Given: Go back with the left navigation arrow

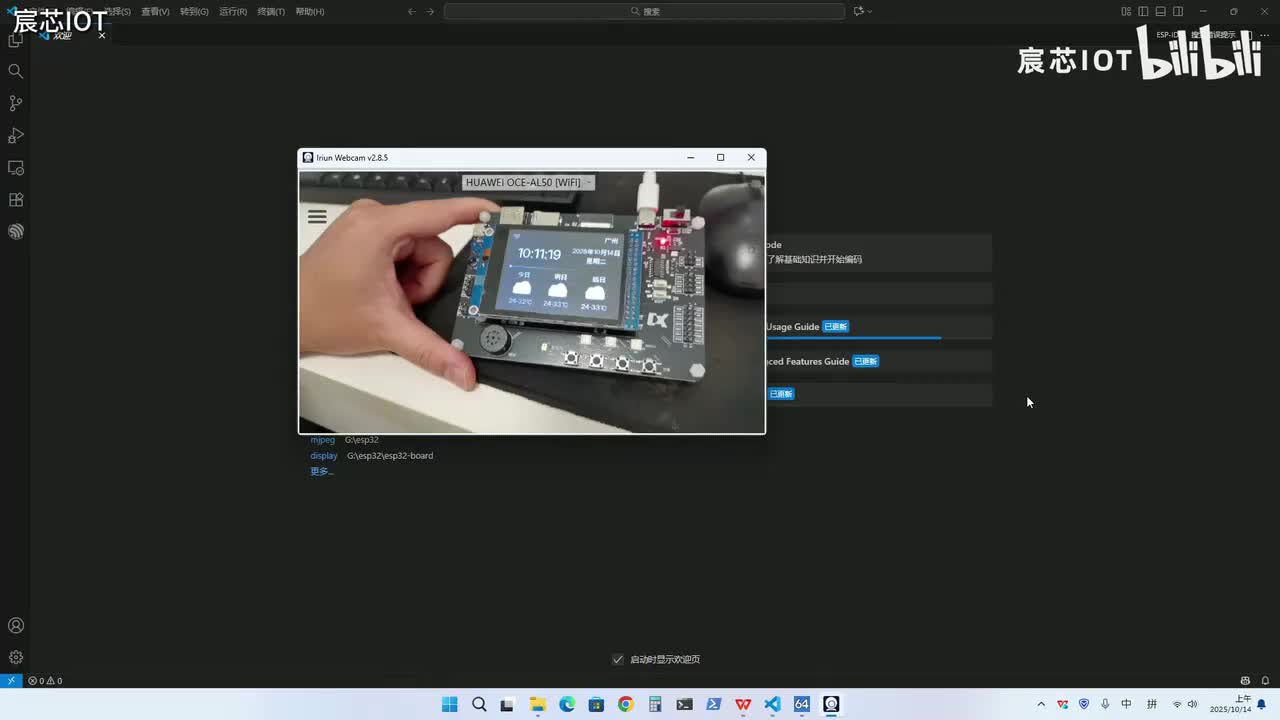Looking at the screenshot, I should (x=412, y=12).
